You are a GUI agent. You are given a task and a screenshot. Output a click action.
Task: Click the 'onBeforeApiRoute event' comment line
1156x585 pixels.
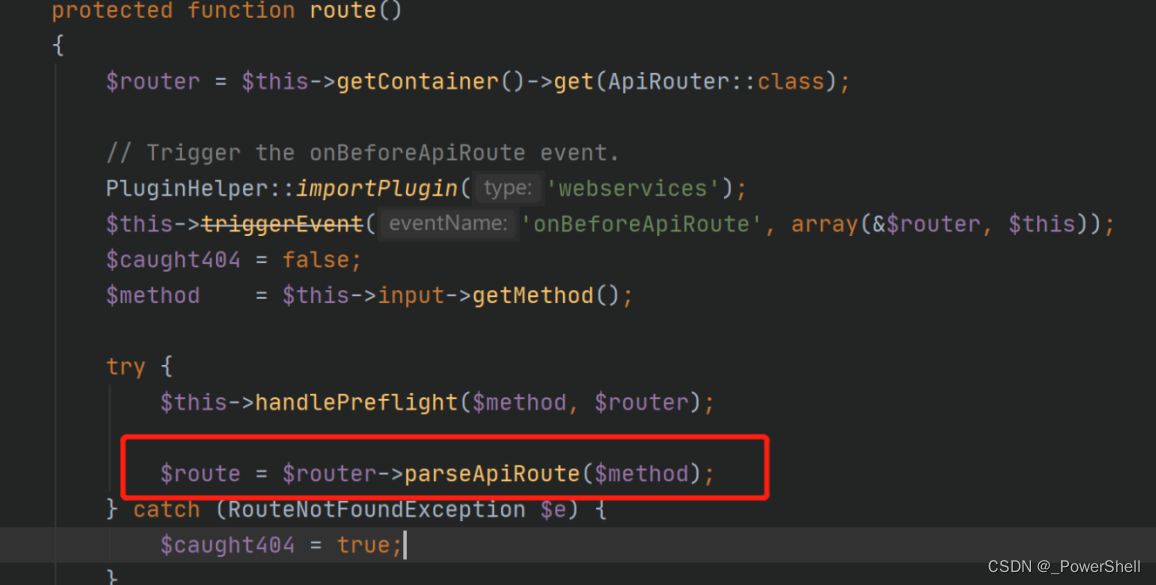click(362, 153)
